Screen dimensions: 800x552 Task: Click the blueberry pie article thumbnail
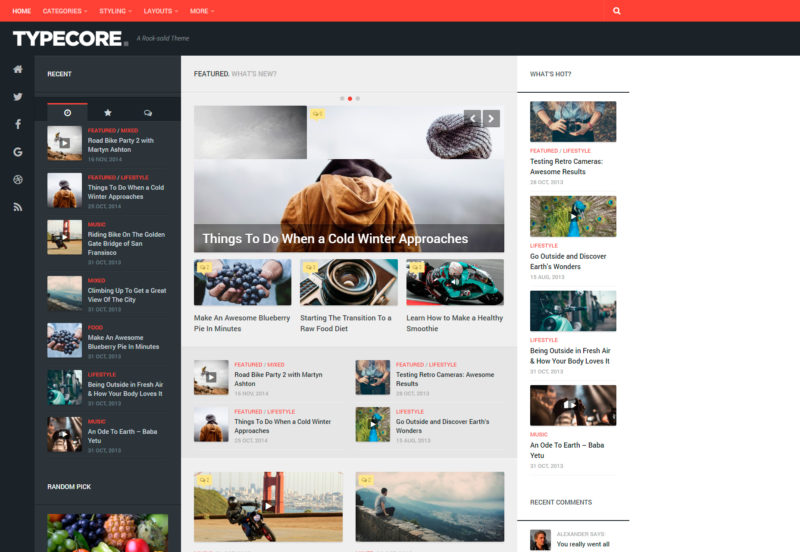click(x=243, y=282)
